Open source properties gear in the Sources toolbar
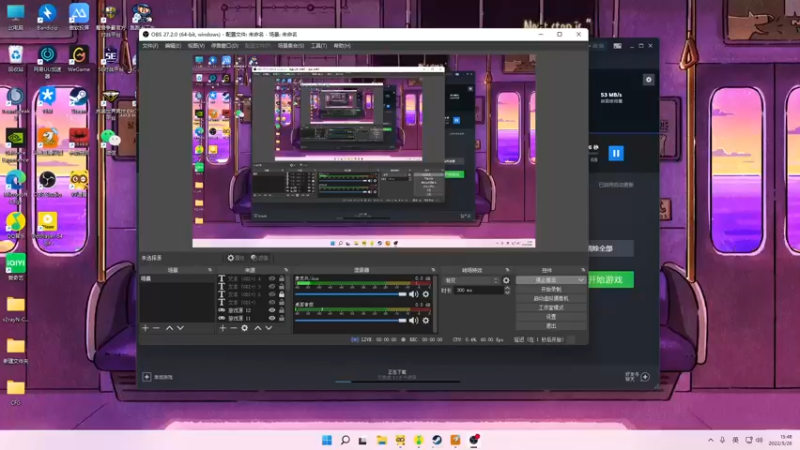Image resolution: width=800 pixels, height=450 pixels. [245, 328]
